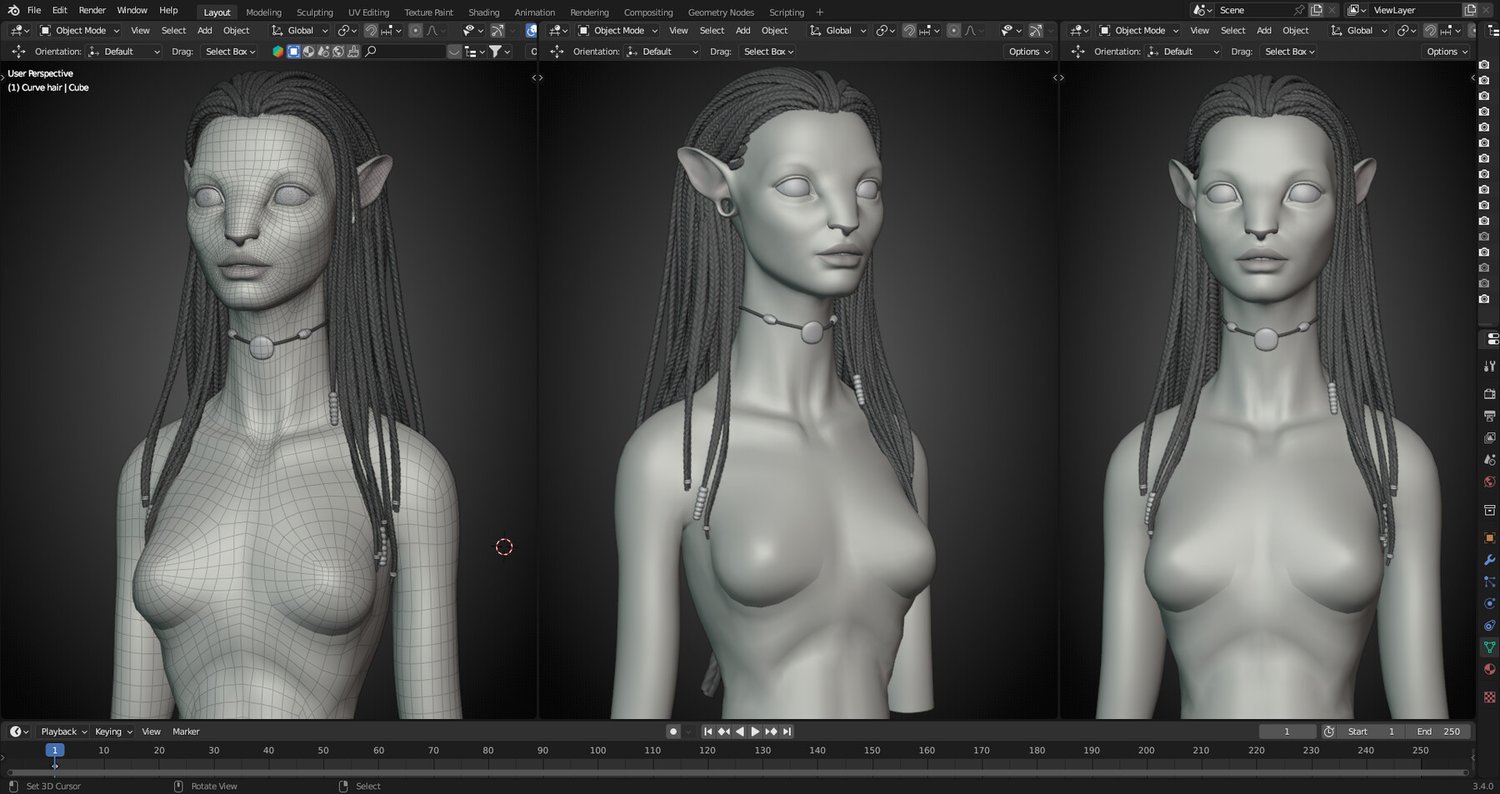Open the Texture properties checker tab
The image size is (1500, 794).
tap(1490, 697)
